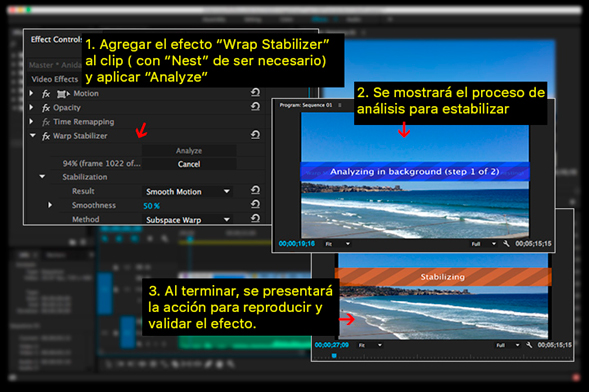Reset the Smoothness value
The image size is (589, 392).
pos(255,204)
